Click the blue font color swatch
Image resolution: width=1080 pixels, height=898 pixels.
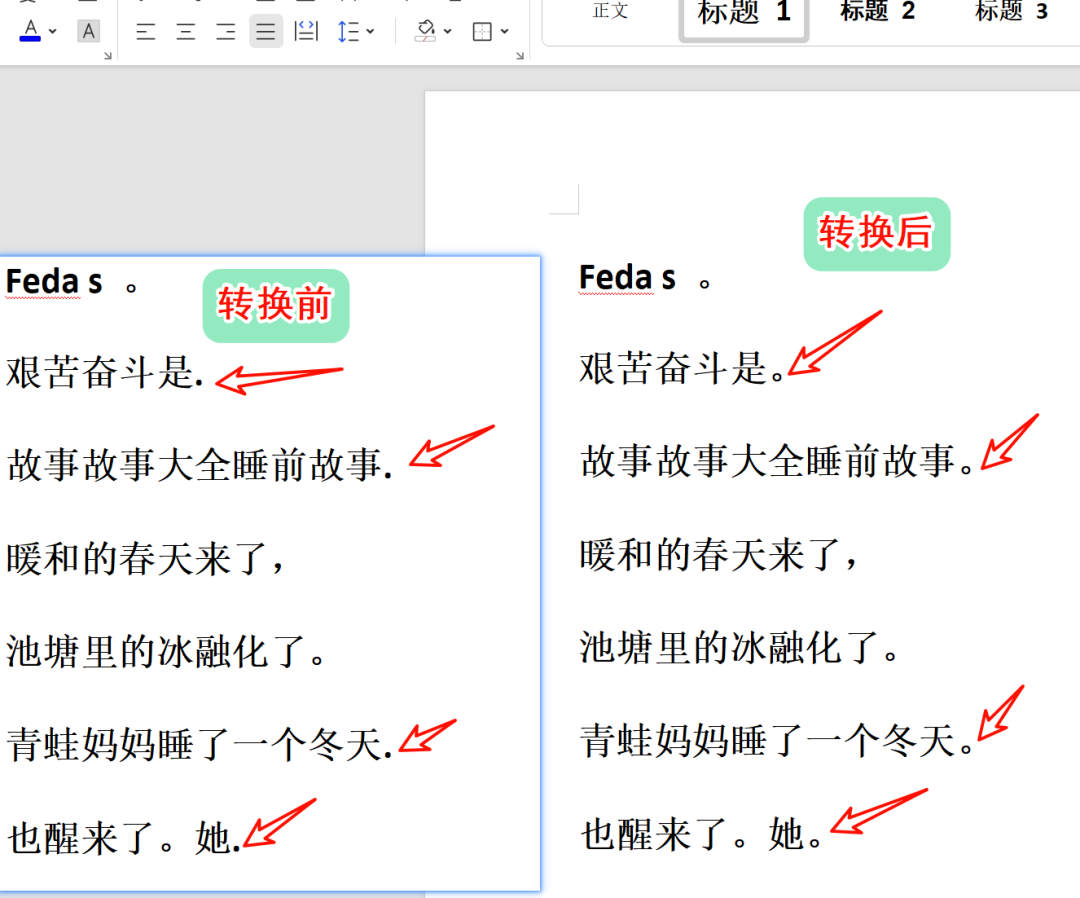[x=29, y=38]
